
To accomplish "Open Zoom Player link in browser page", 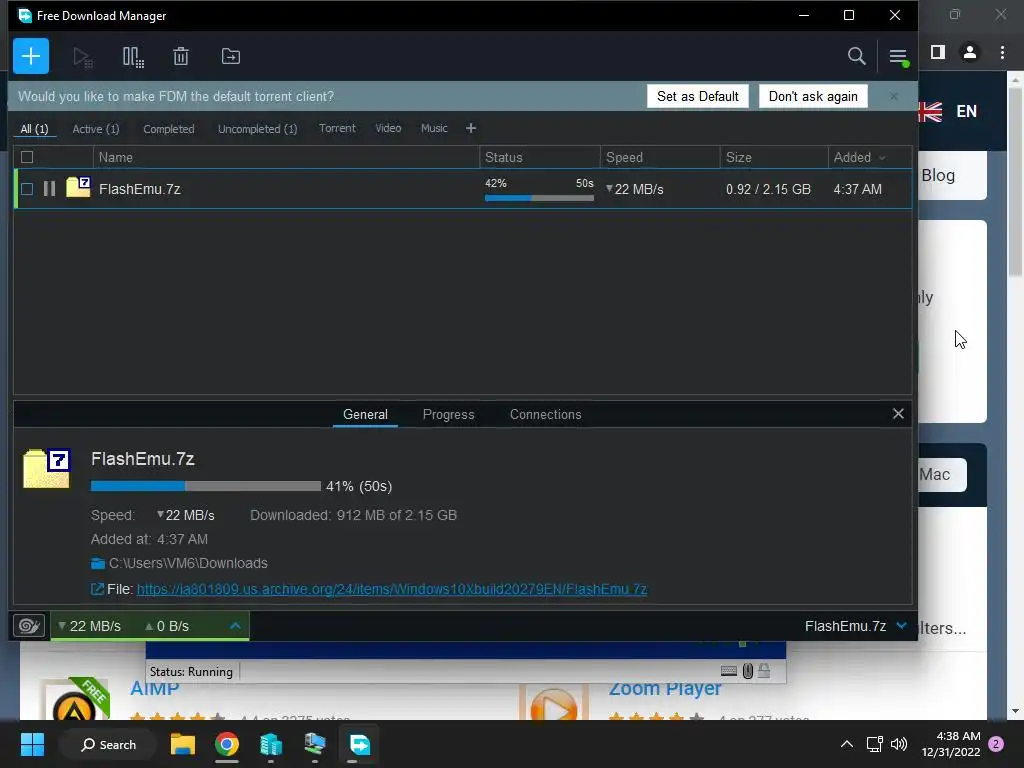I will point(665,688).
